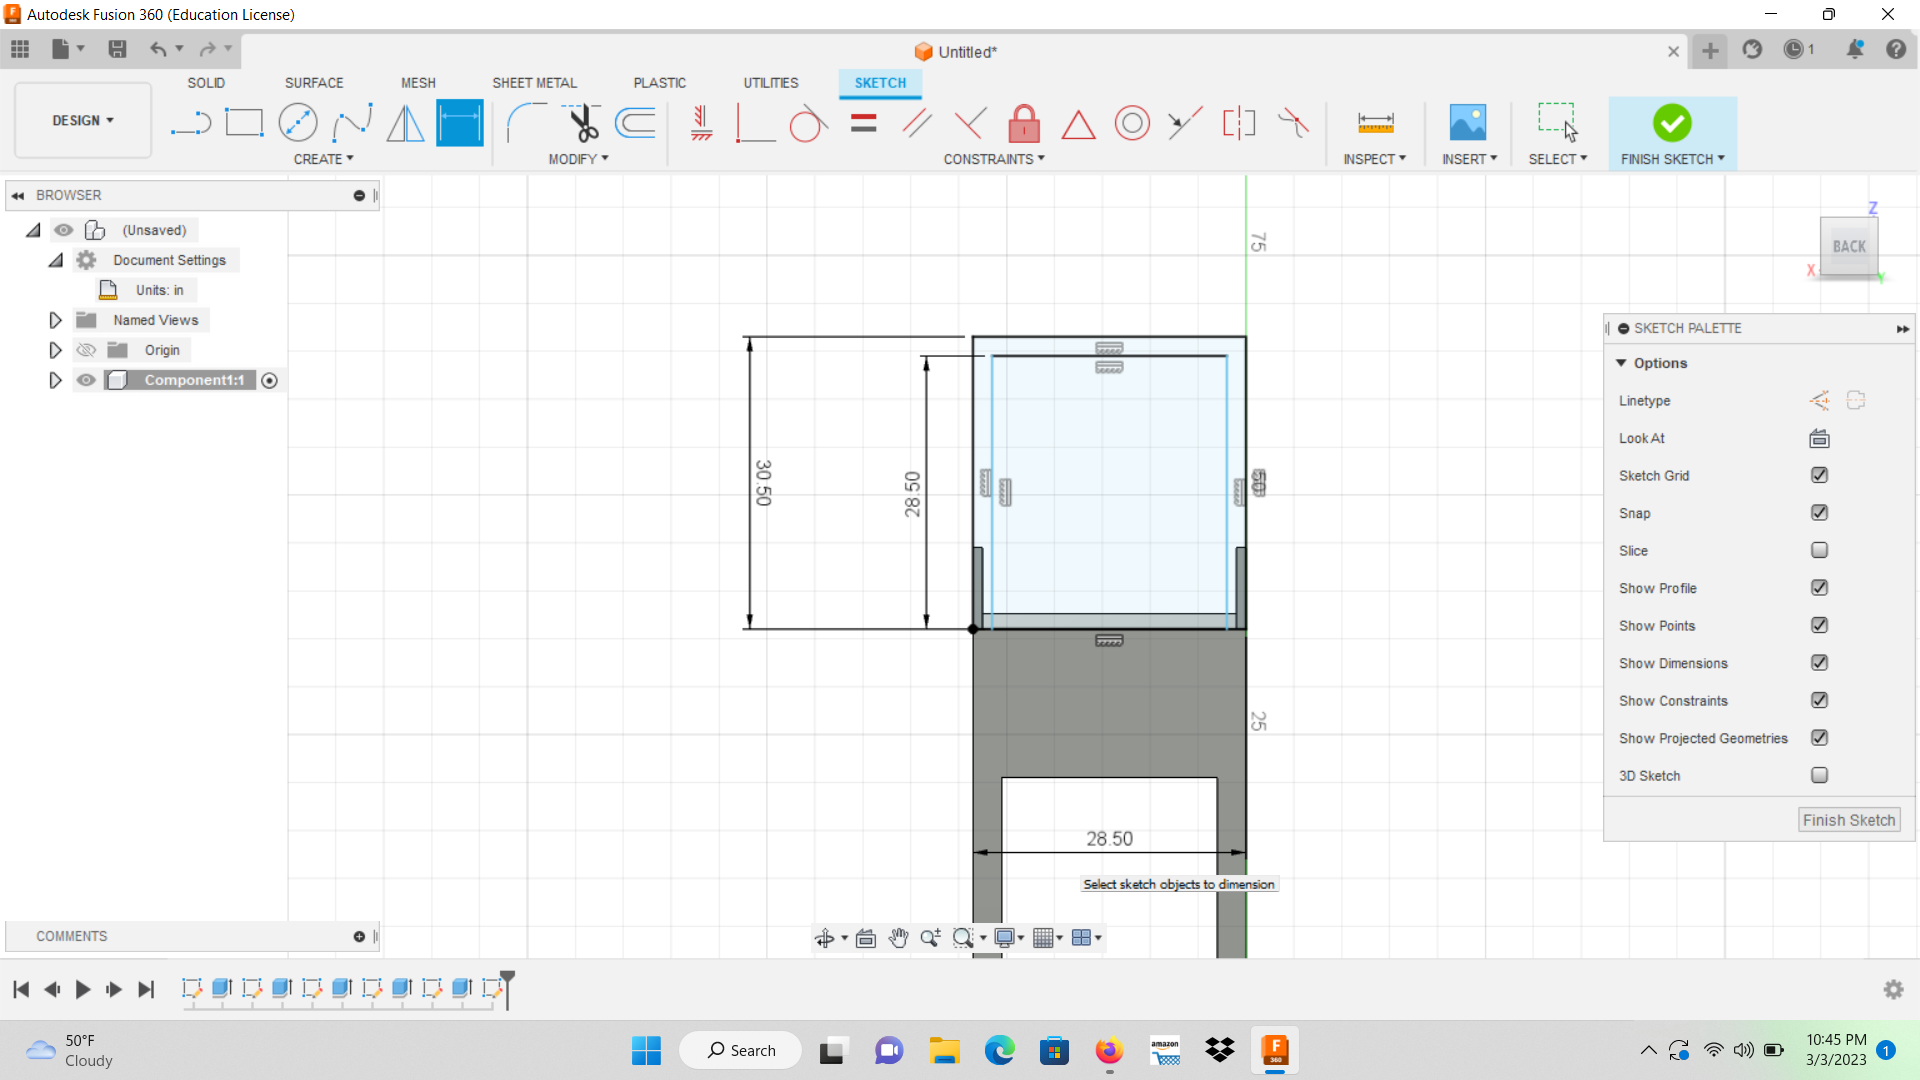Click the Look At icon in Sketch Palette
The height and width of the screenshot is (1080, 1920).
[1819, 438]
